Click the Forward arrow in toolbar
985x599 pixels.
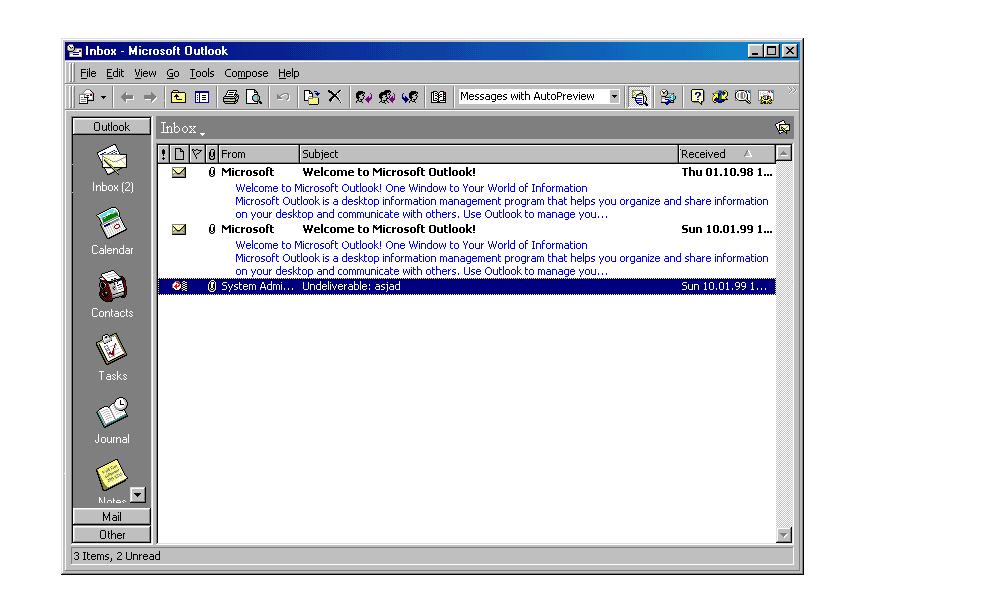click(x=150, y=97)
